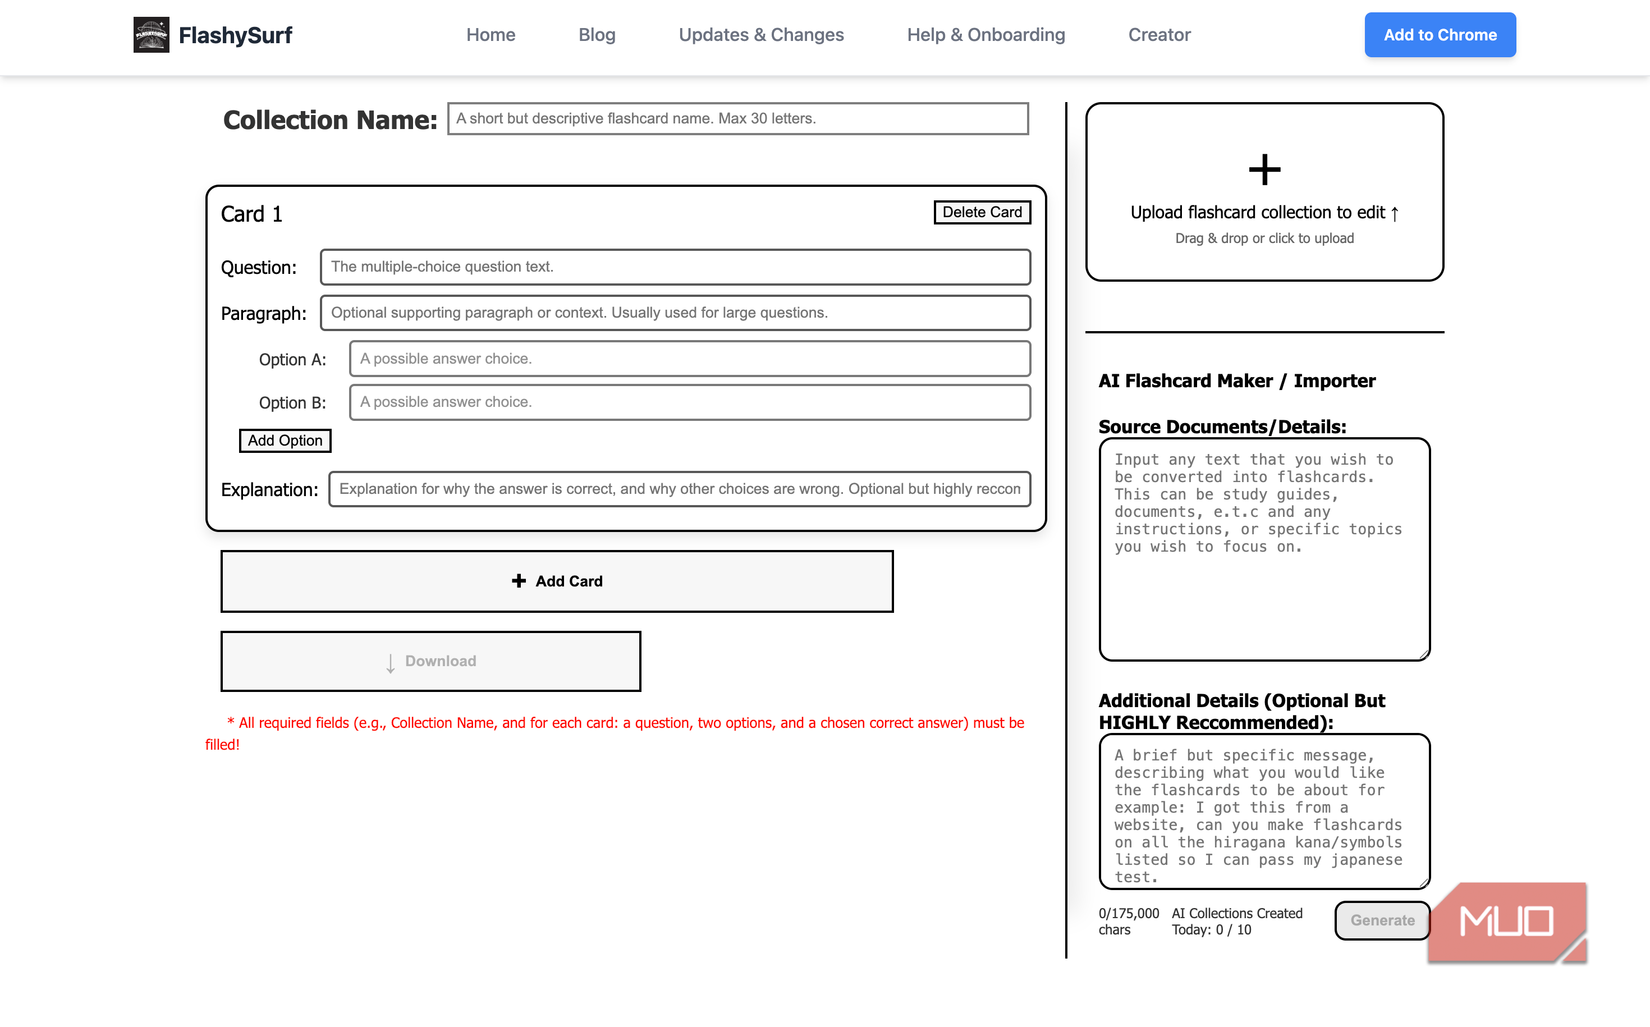Click the flashcard upload drop zone
The height and width of the screenshot is (1027, 1650).
pyautogui.click(x=1264, y=192)
